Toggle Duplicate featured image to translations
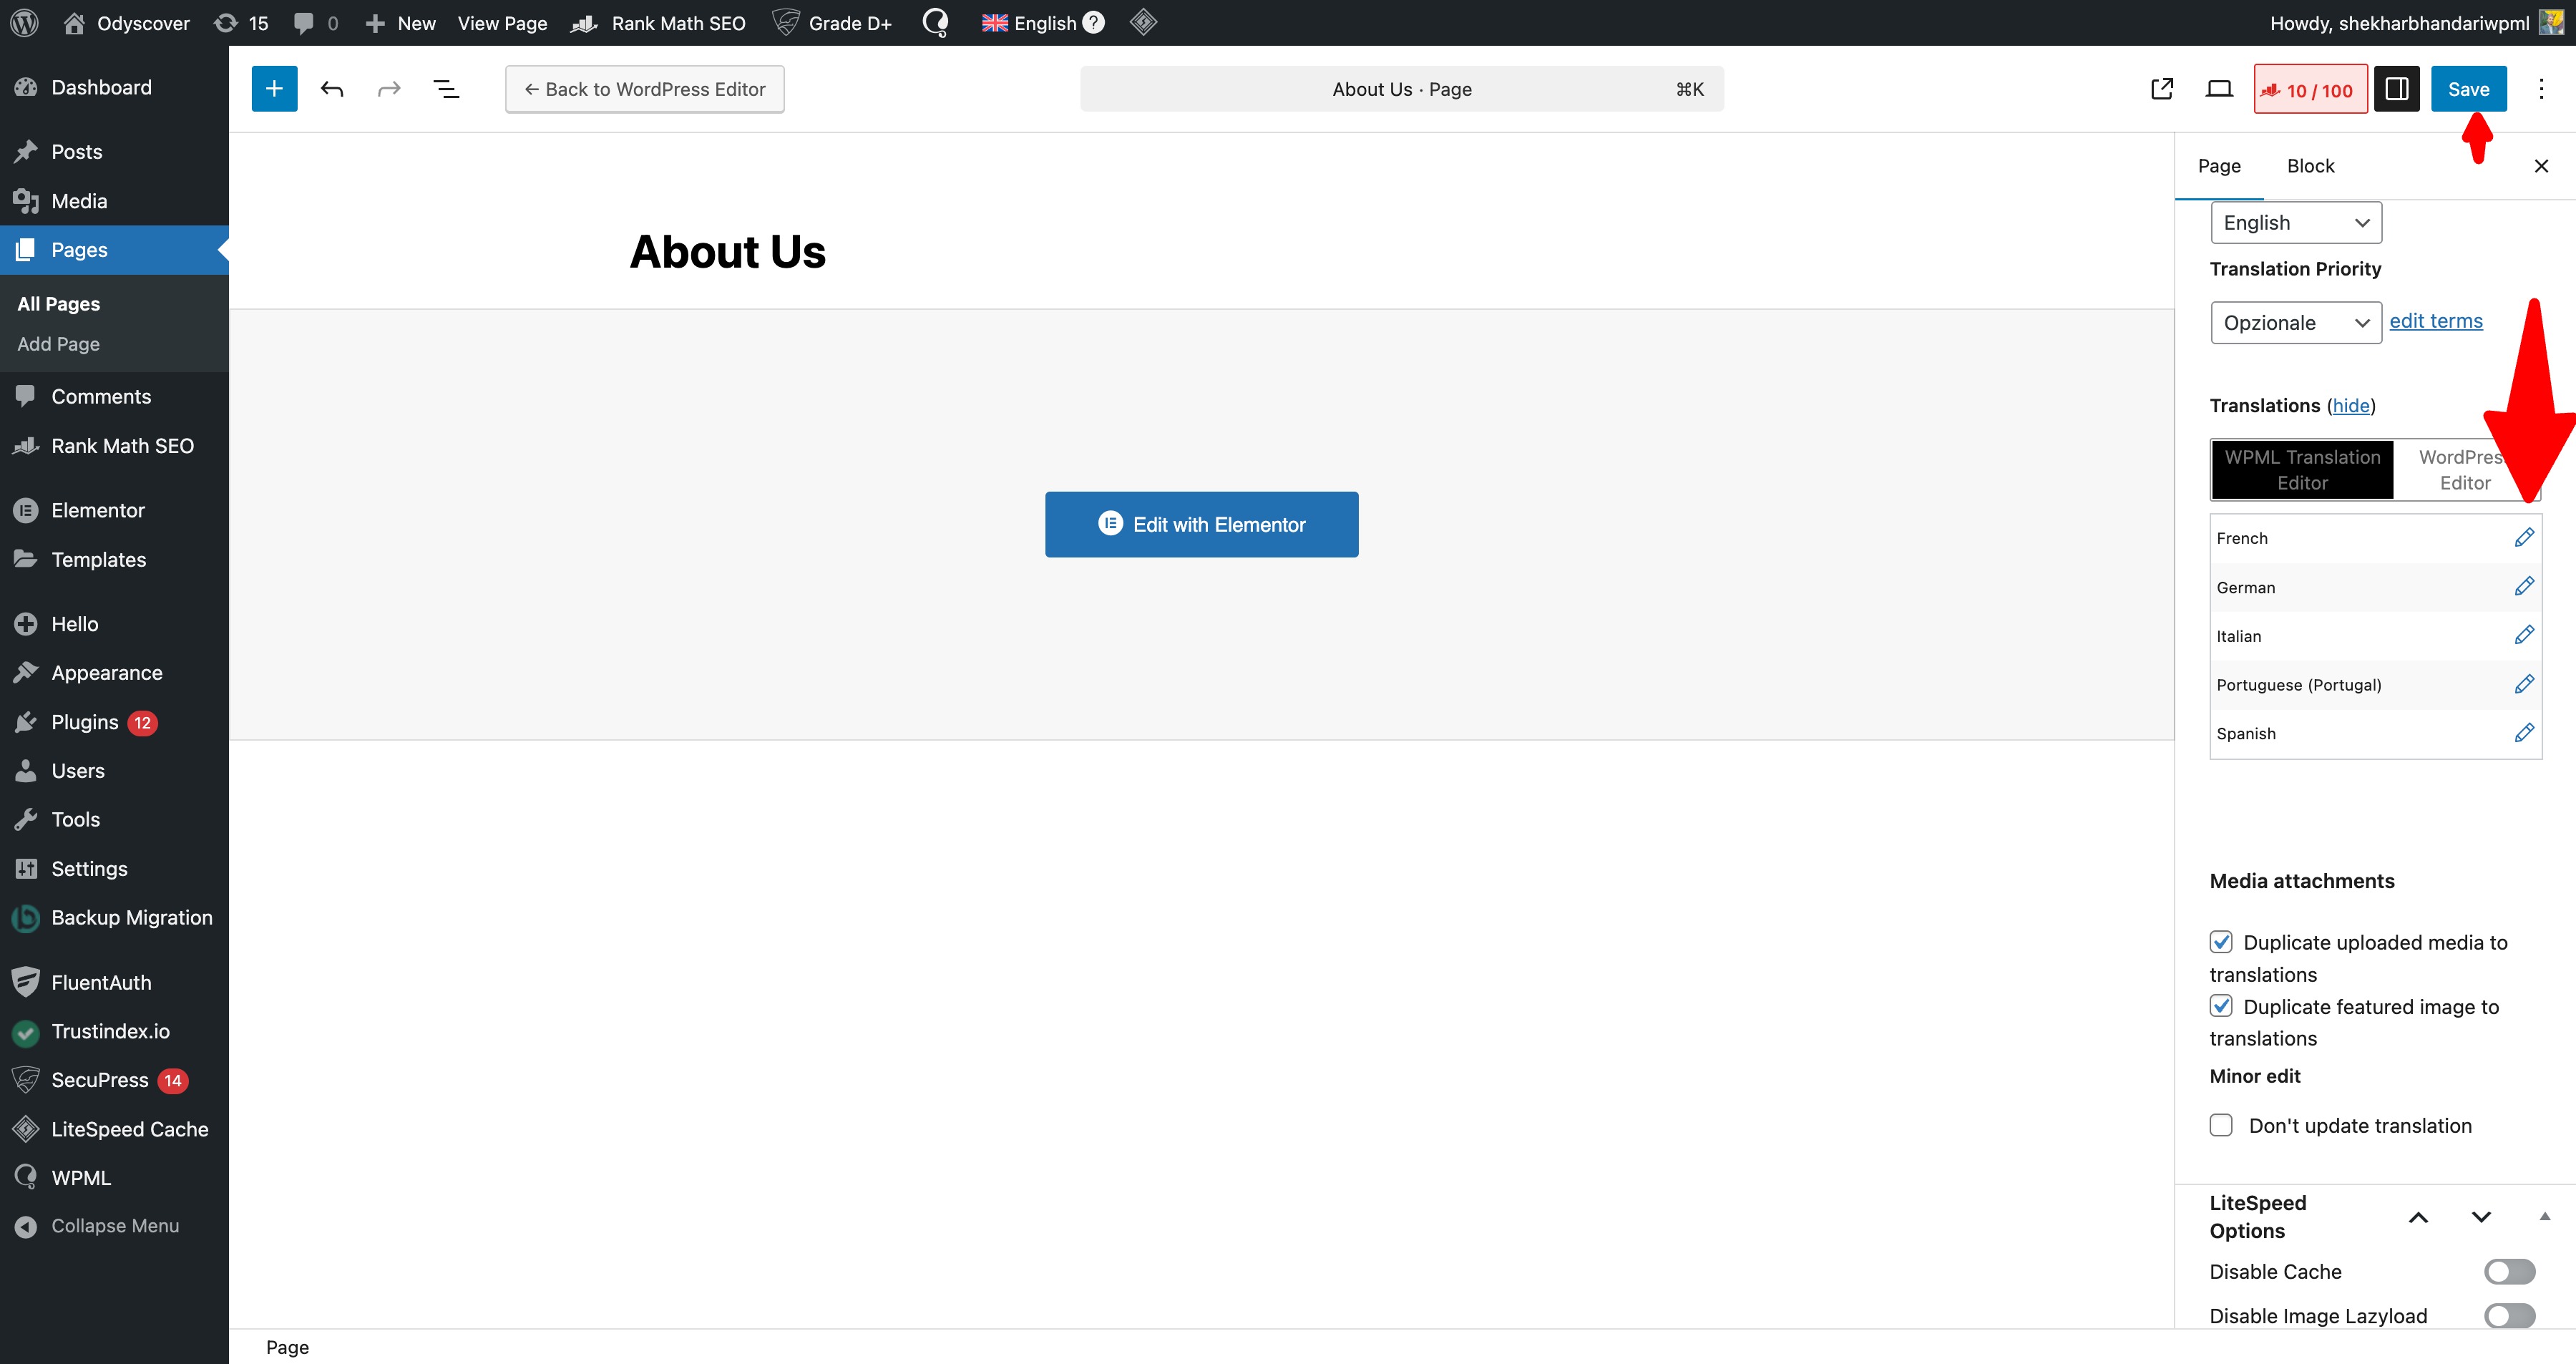This screenshot has height=1364, width=2576. 2221,1006
